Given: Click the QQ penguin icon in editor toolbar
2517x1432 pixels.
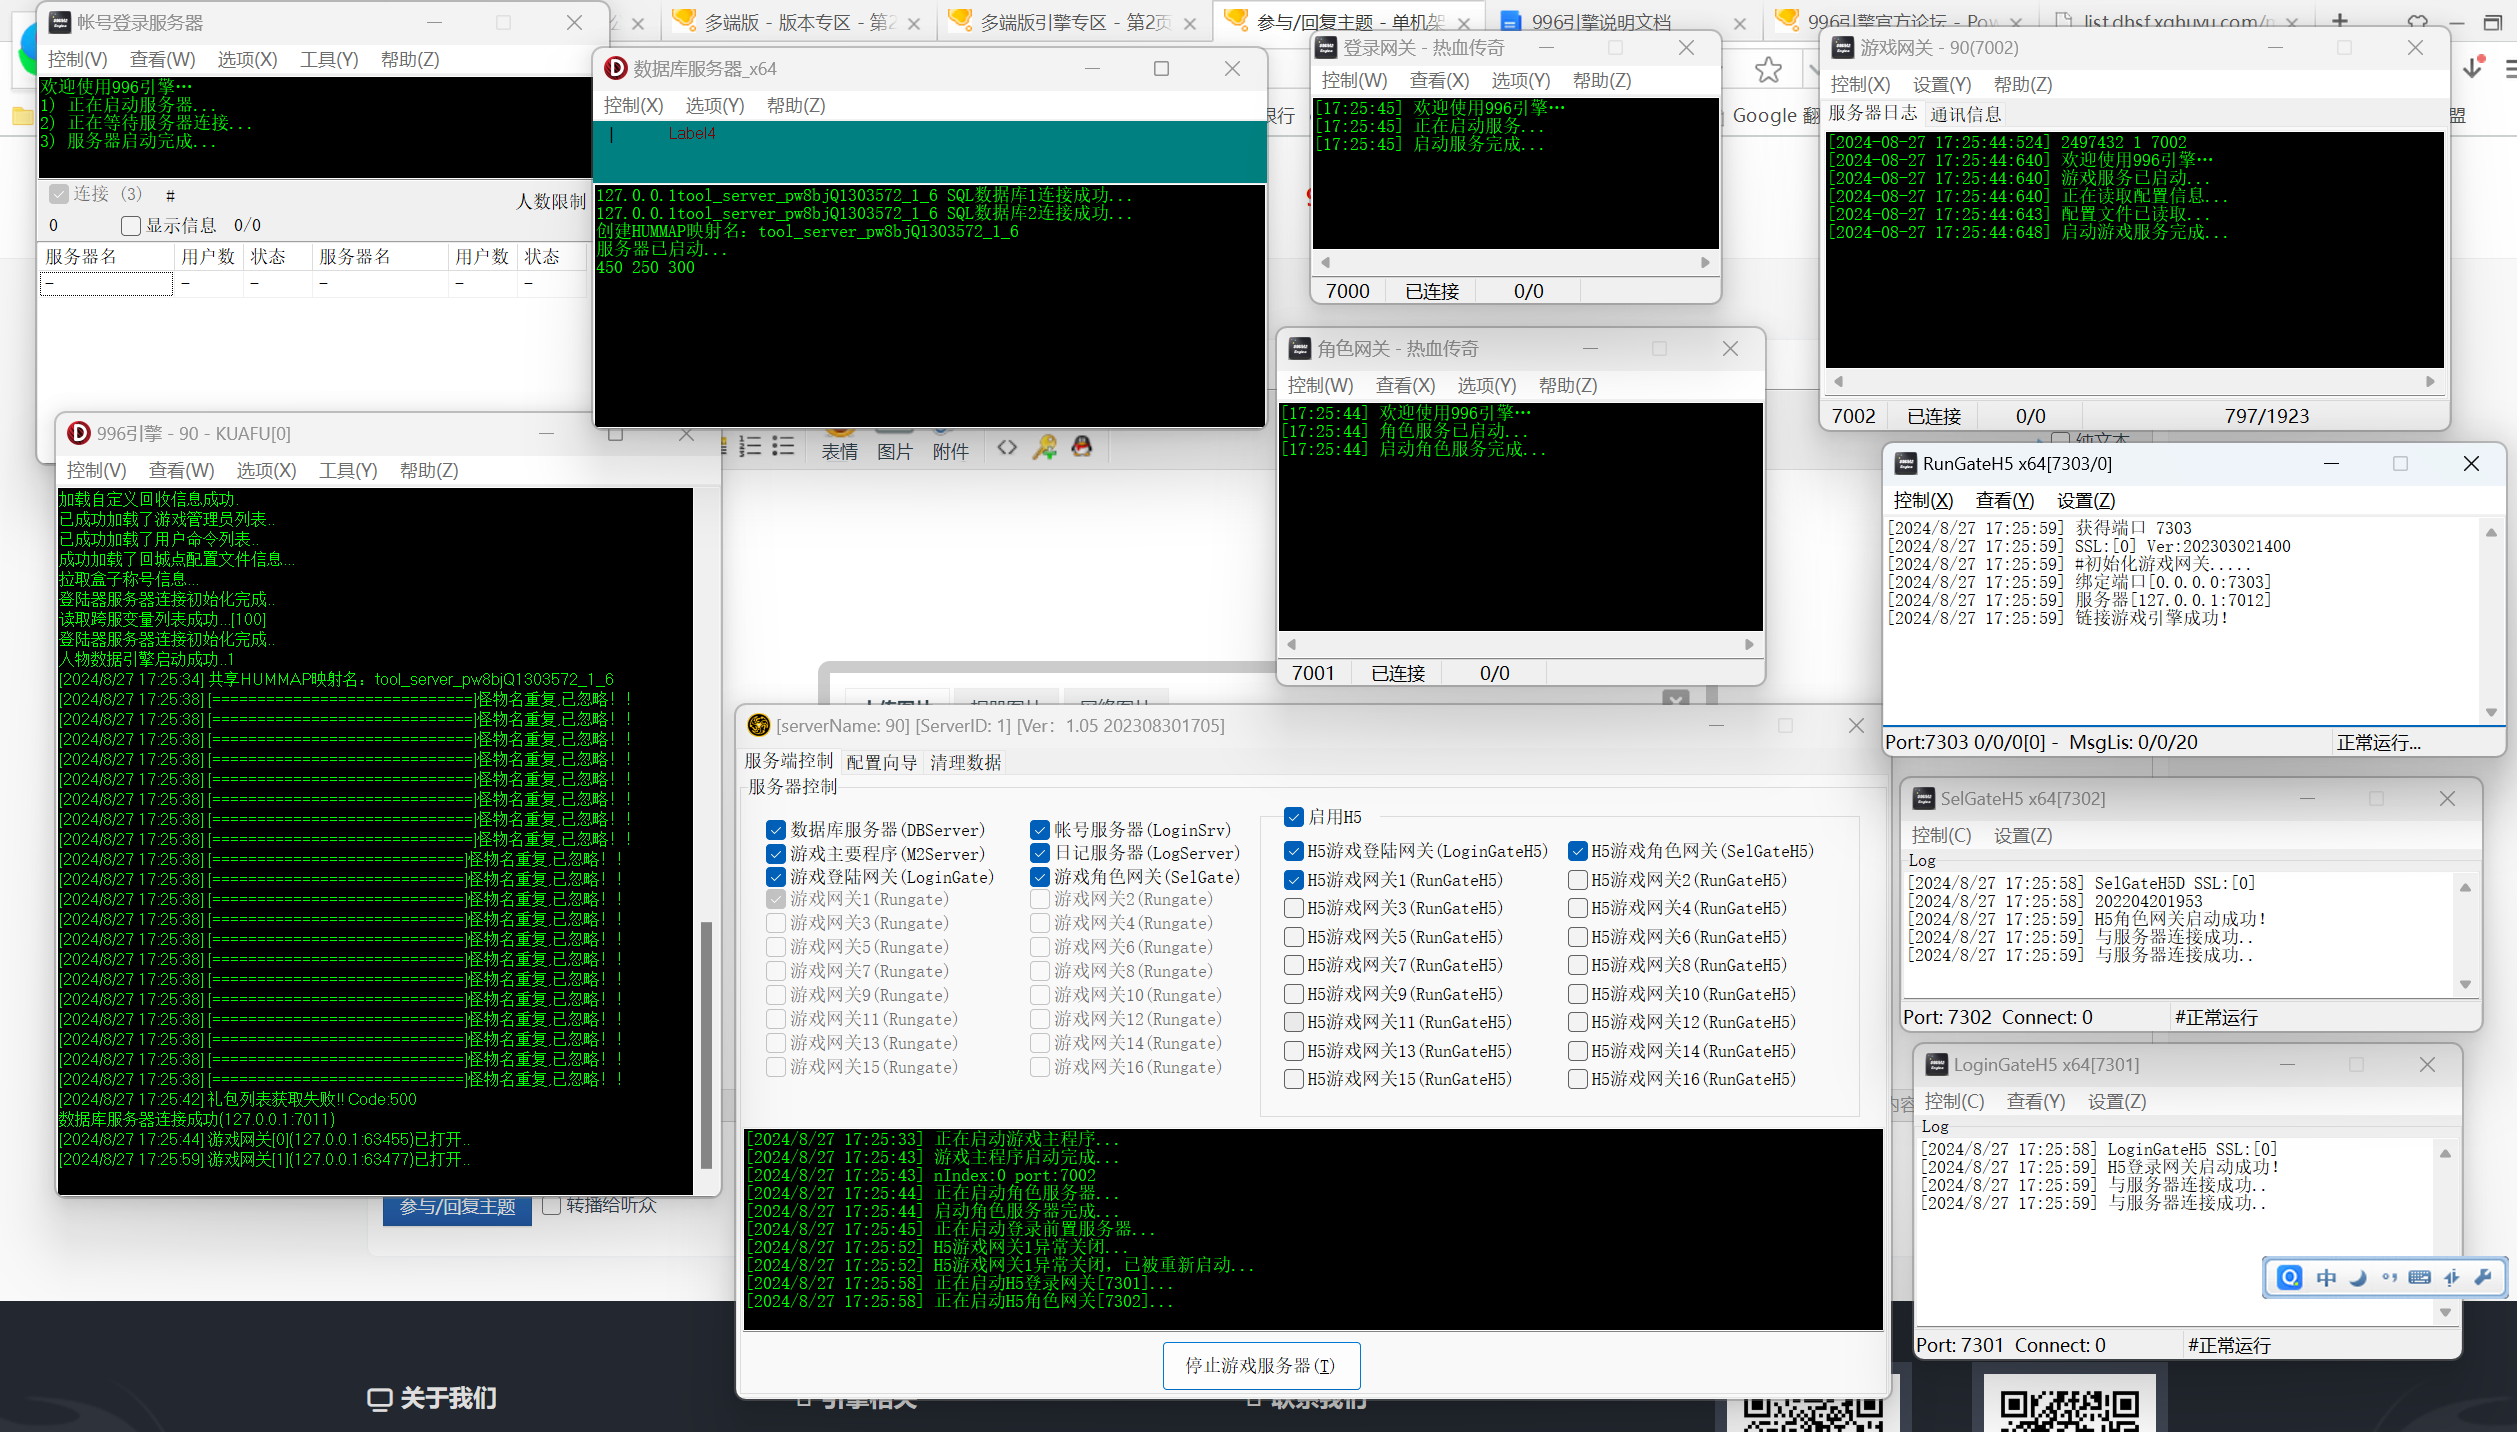Looking at the screenshot, I should pyautogui.click(x=1082, y=447).
